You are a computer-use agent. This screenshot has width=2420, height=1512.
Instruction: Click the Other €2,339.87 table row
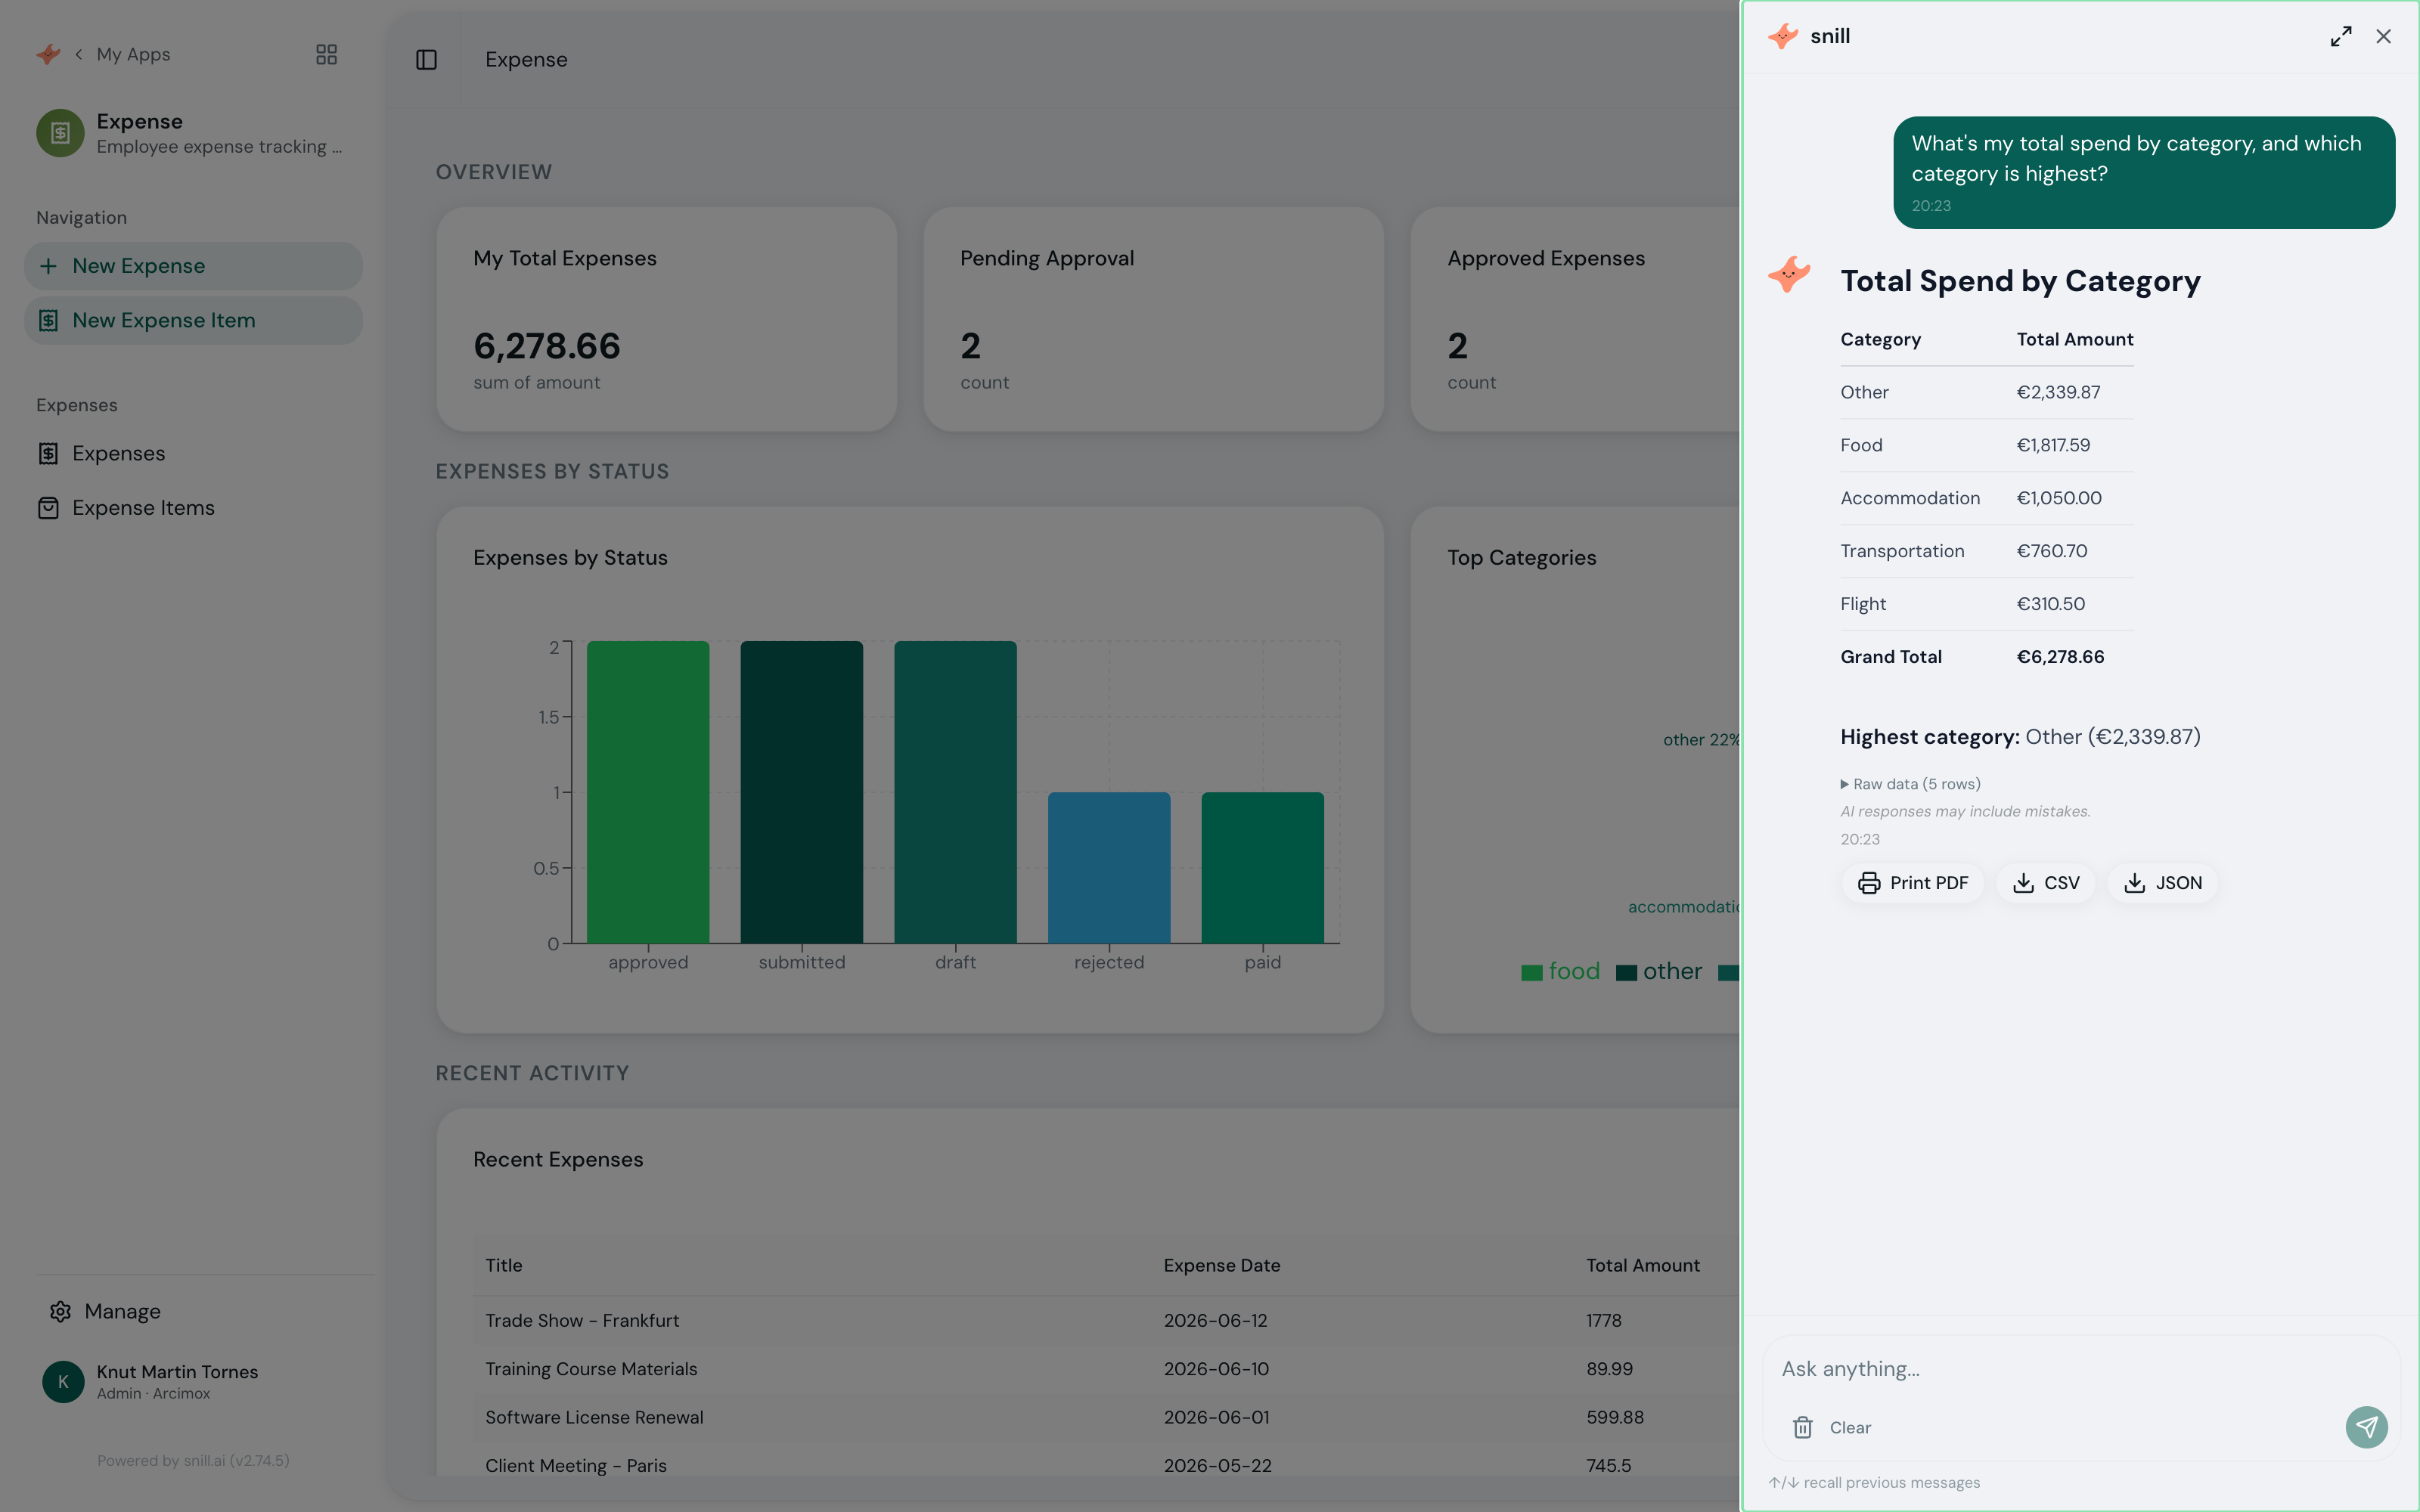point(1986,393)
